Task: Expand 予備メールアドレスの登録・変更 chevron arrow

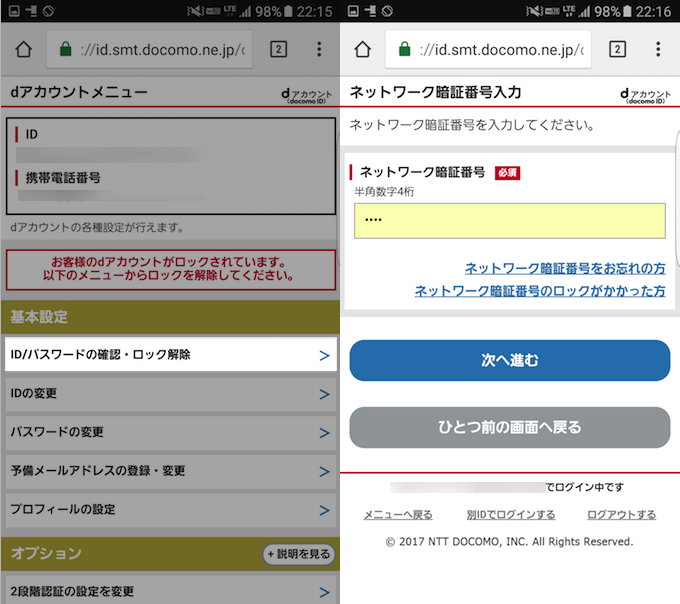Action: (324, 471)
